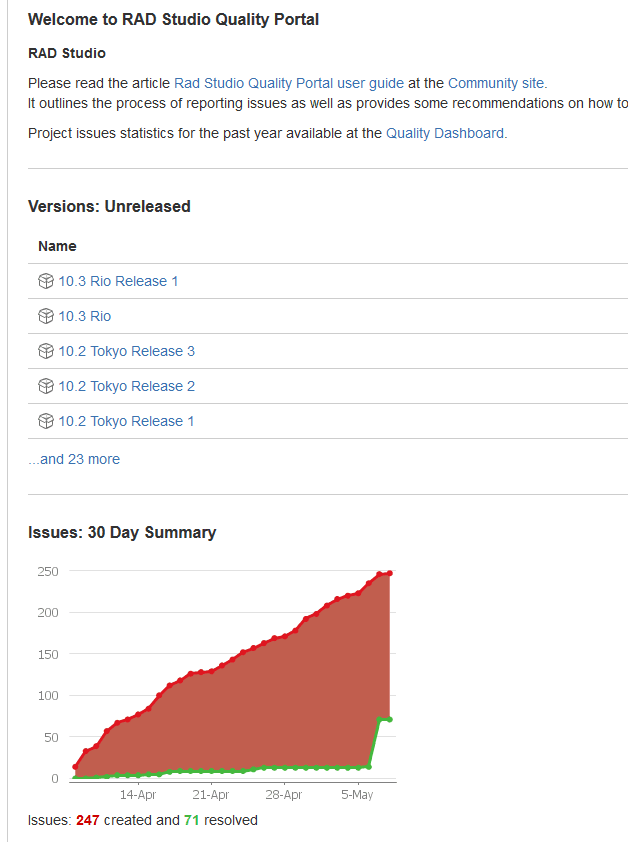
Task: Click the last green point on the resolved-issues line
Action: tap(389, 720)
